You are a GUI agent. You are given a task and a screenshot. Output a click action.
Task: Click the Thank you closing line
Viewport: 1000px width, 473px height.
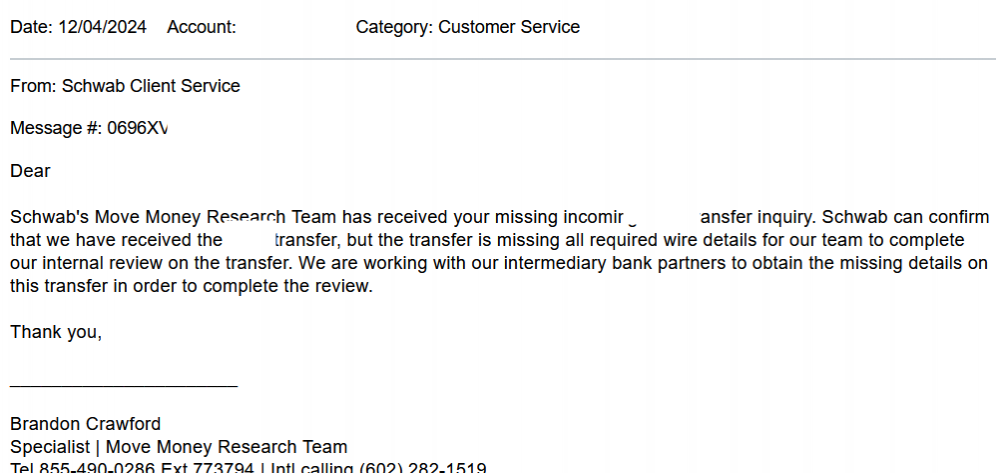coord(56,332)
